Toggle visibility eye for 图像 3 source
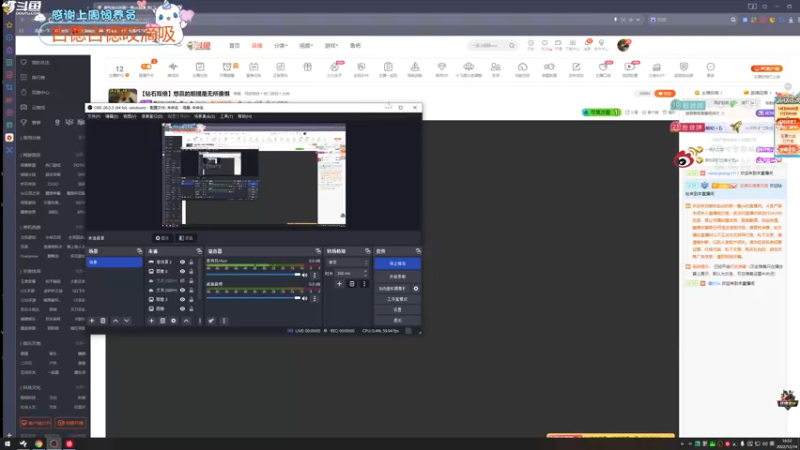This screenshot has height=450, width=800. point(182,299)
